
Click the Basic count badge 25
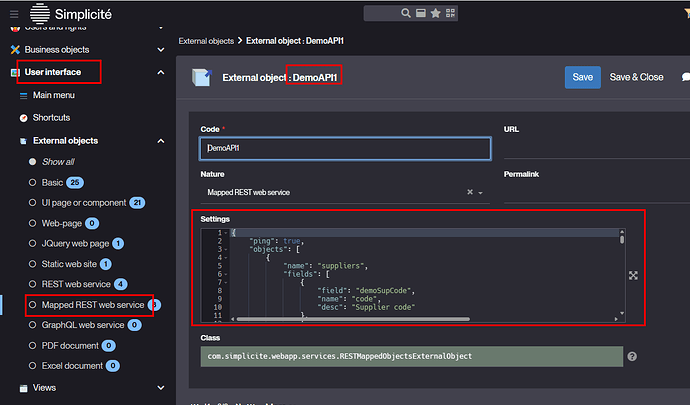pyautogui.click(x=75, y=183)
